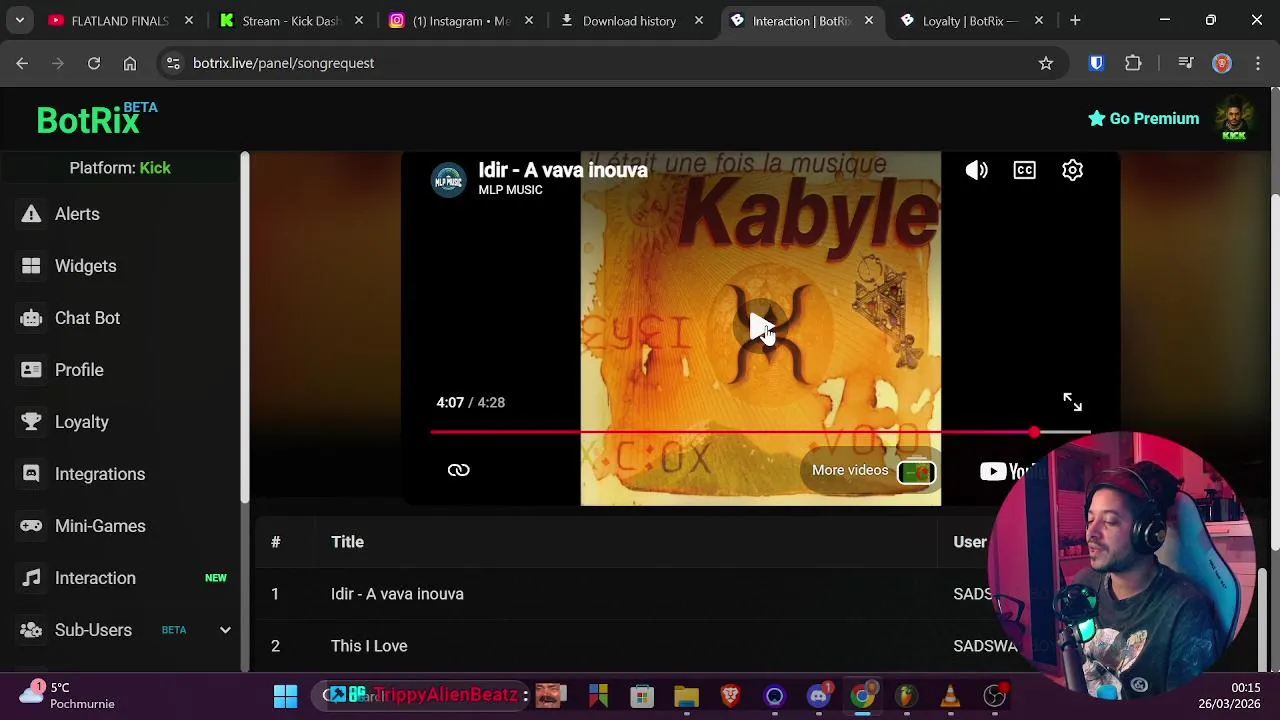Click the # column header
Screen dimensions: 1280x720
coord(275,542)
